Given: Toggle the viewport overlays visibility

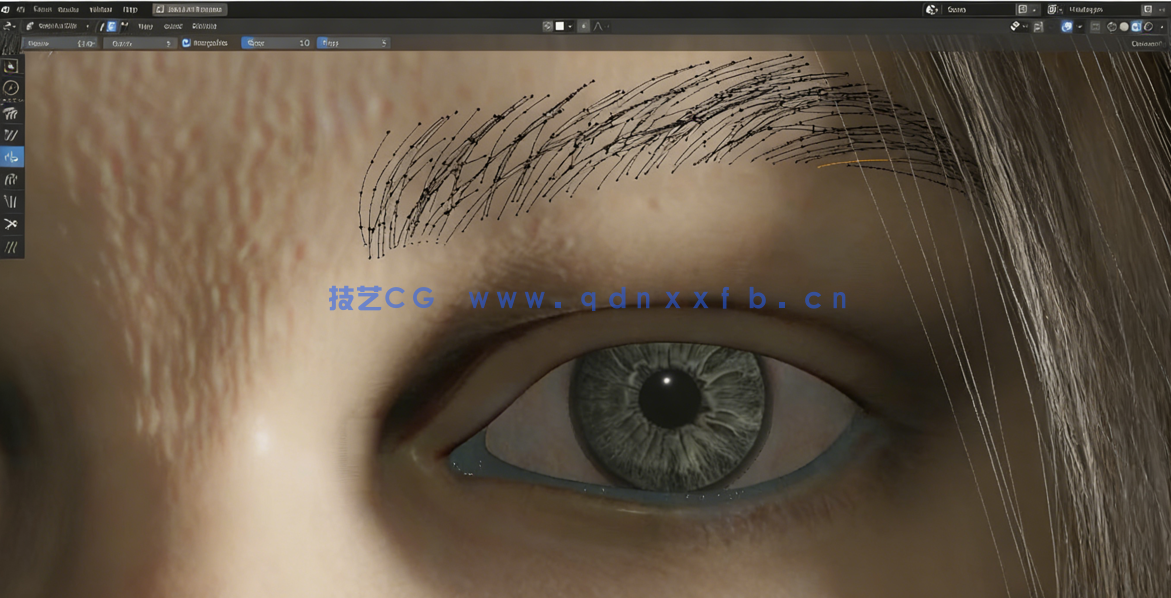Looking at the screenshot, I should (x=1065, y=26).
